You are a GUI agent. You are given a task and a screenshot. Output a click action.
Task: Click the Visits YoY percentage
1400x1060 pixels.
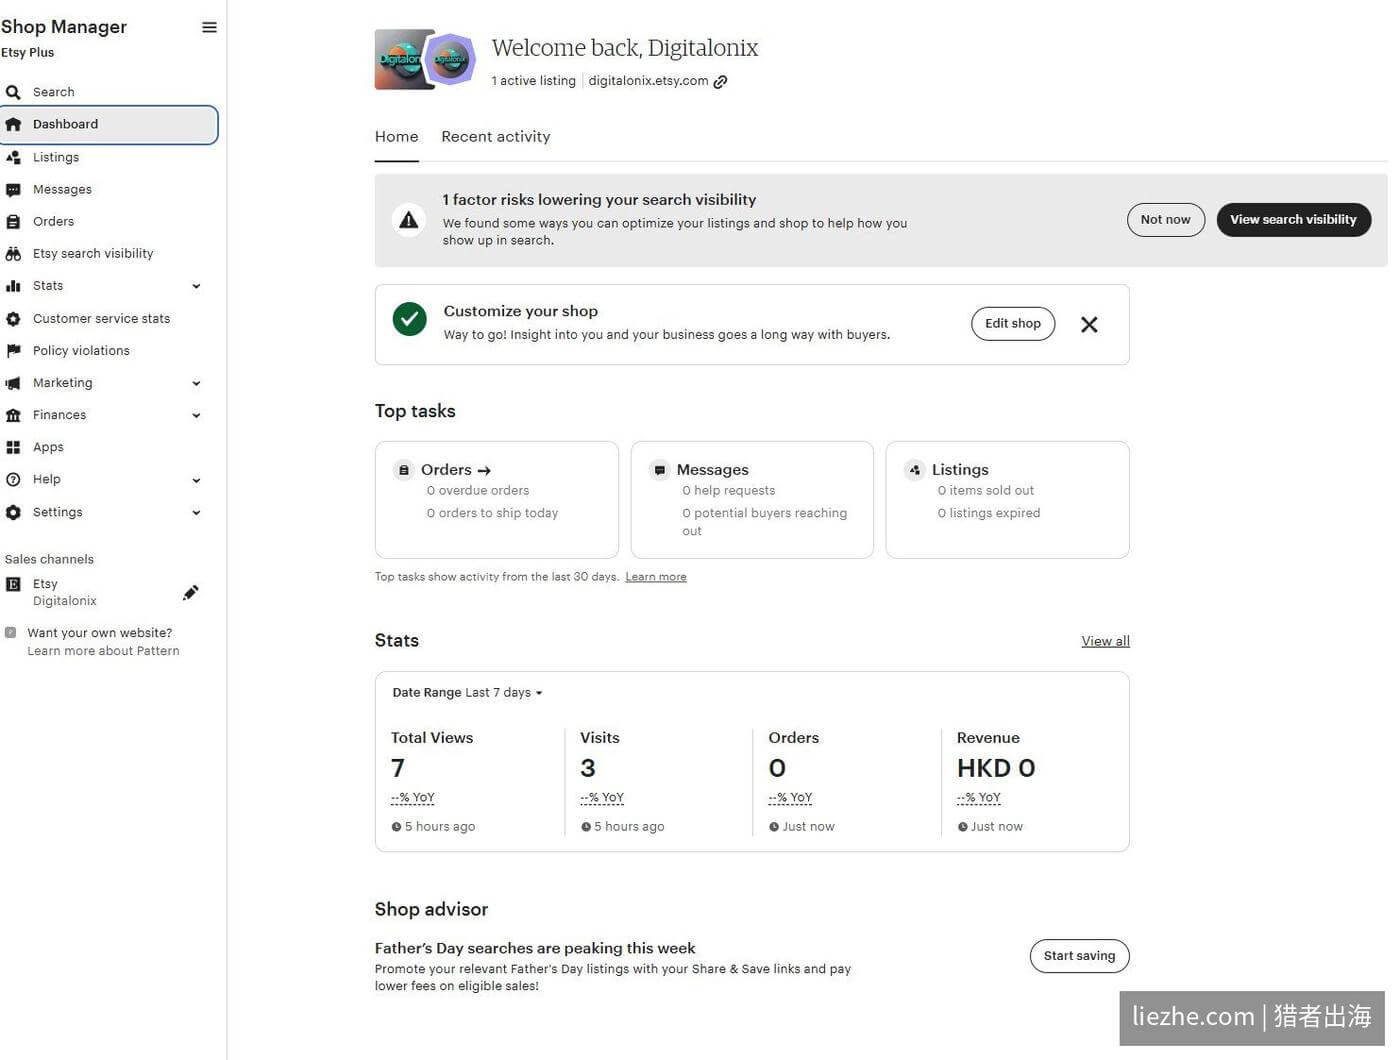[602, 798]
